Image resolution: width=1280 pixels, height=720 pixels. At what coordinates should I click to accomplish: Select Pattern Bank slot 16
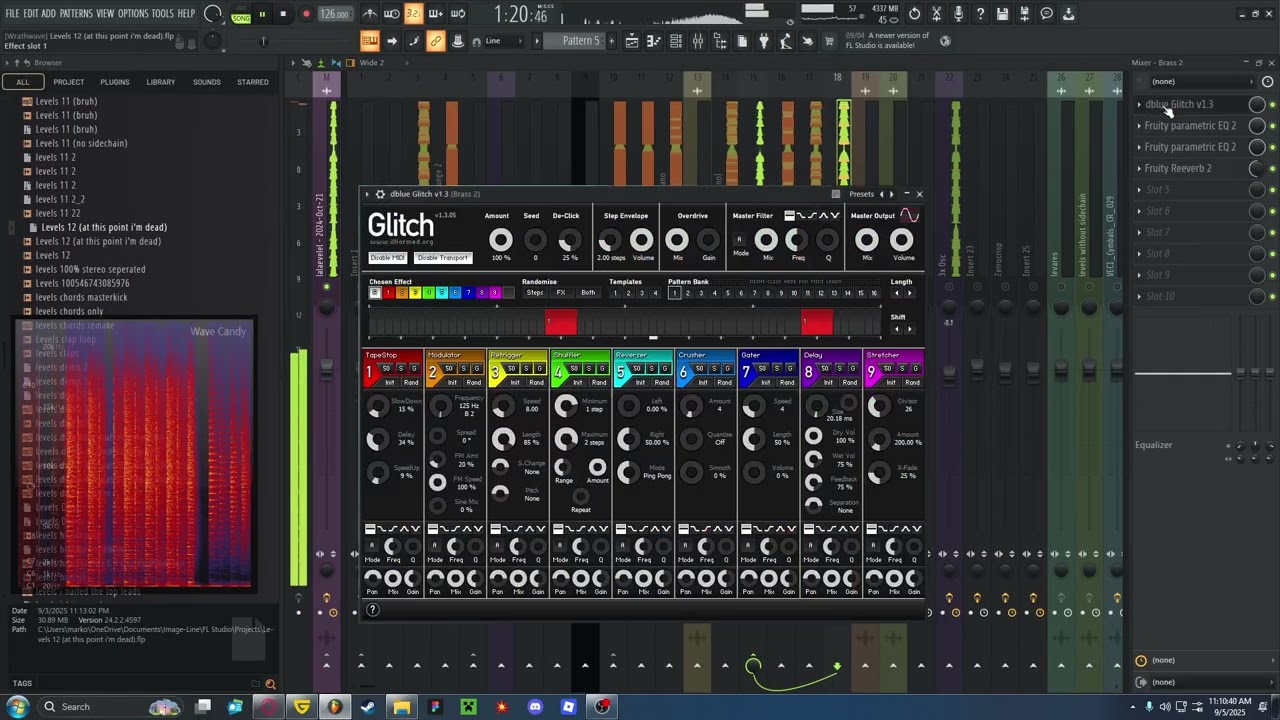pos(874,293)
